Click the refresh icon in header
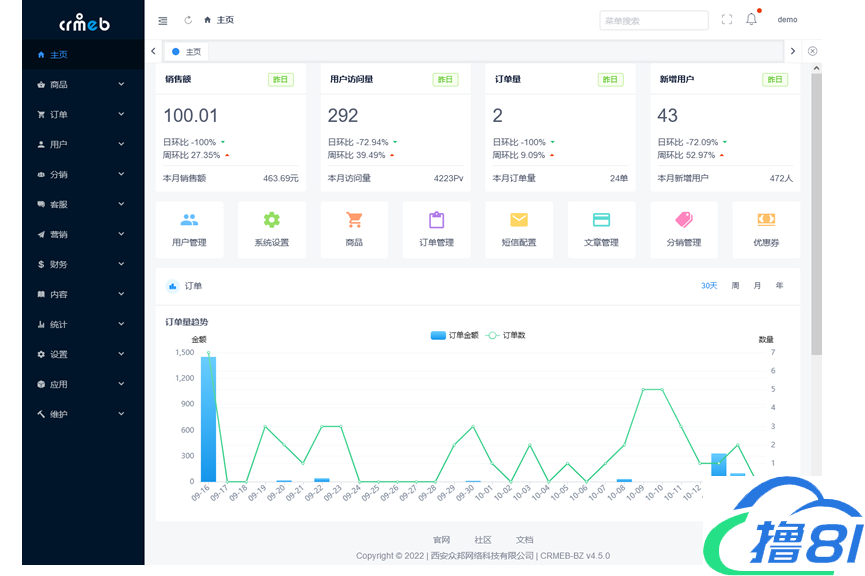 click(188, 20)
